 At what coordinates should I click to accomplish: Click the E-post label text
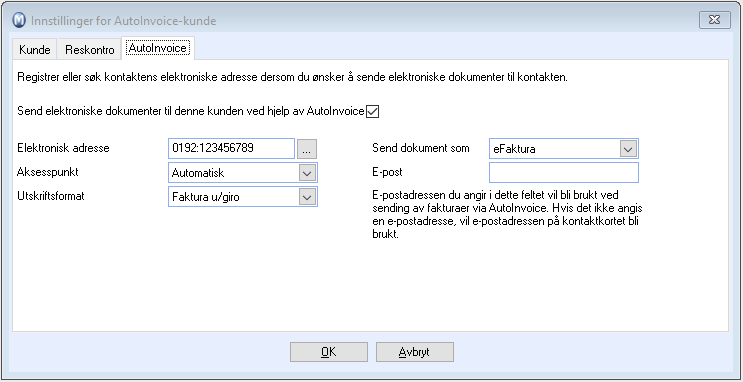coord(387,172)
